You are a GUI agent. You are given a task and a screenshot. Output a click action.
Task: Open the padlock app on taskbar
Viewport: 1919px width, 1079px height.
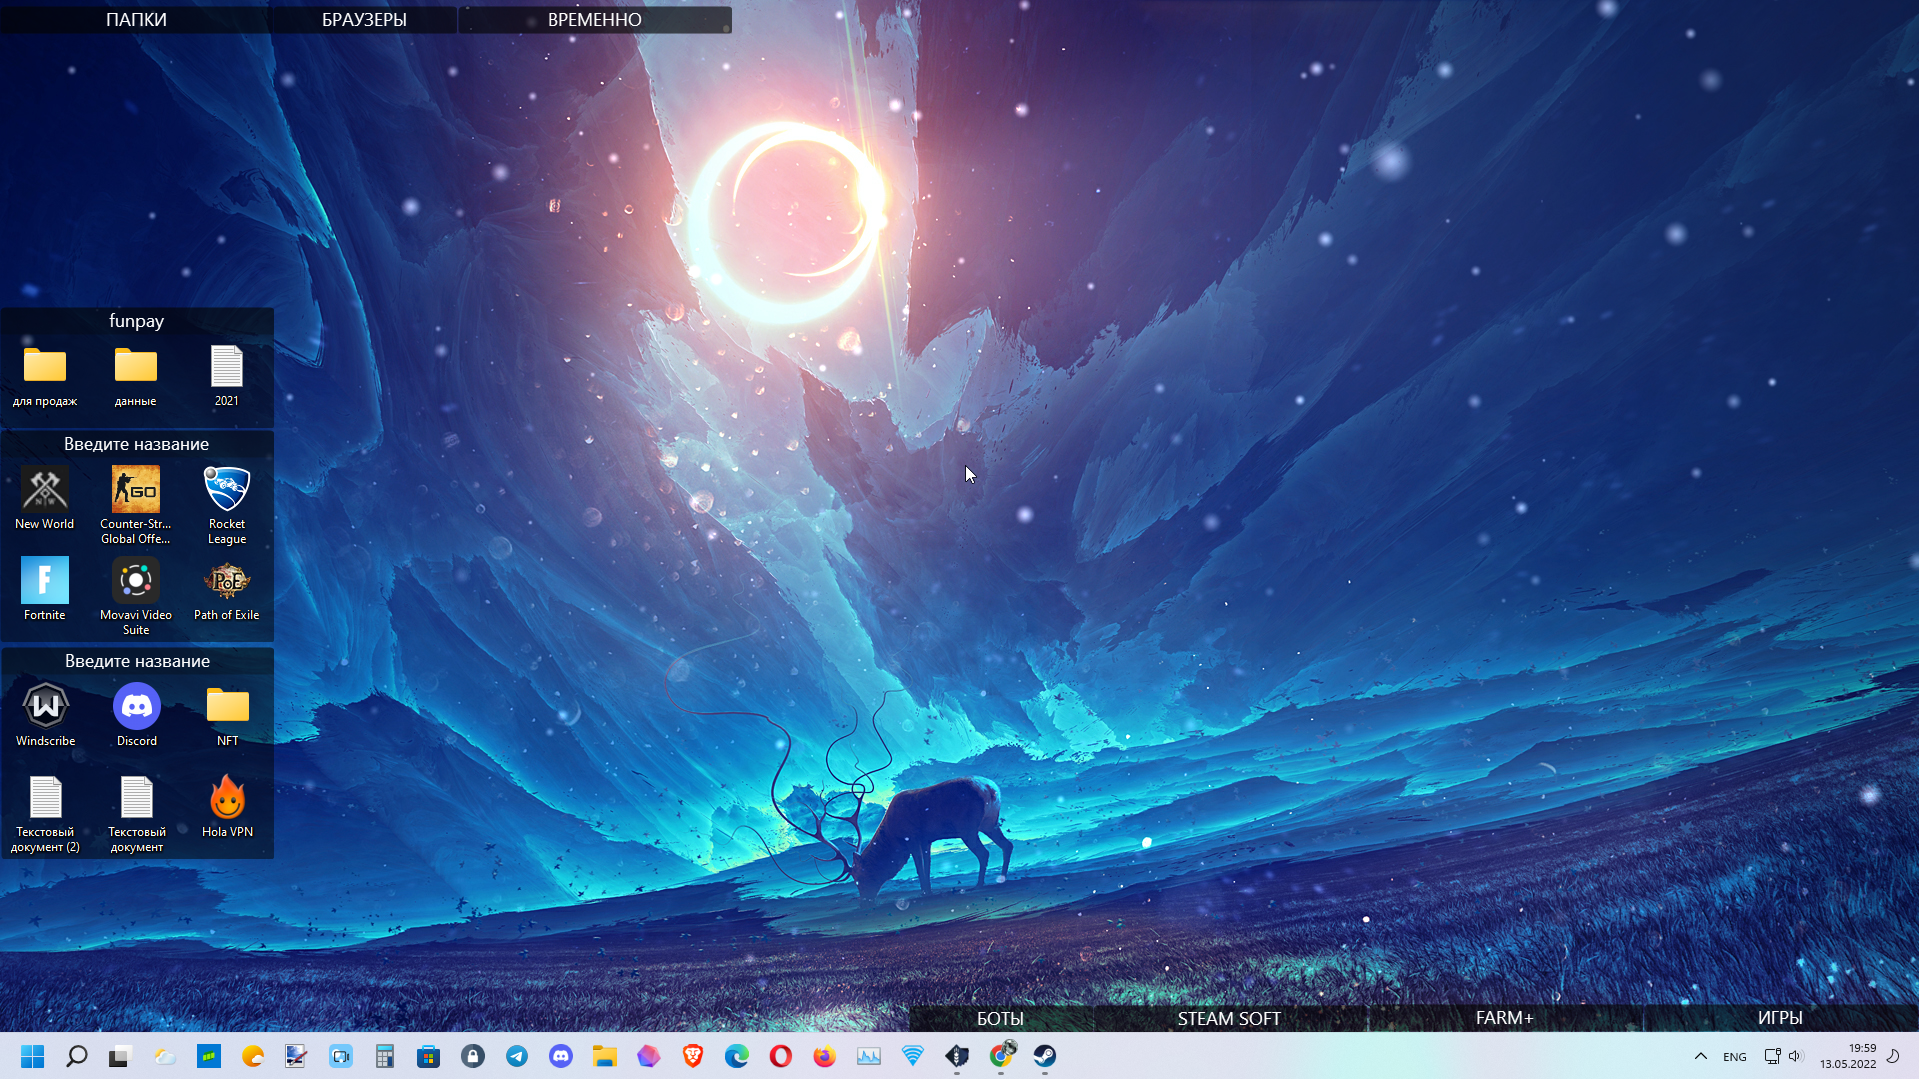(x=473, y=1056)
